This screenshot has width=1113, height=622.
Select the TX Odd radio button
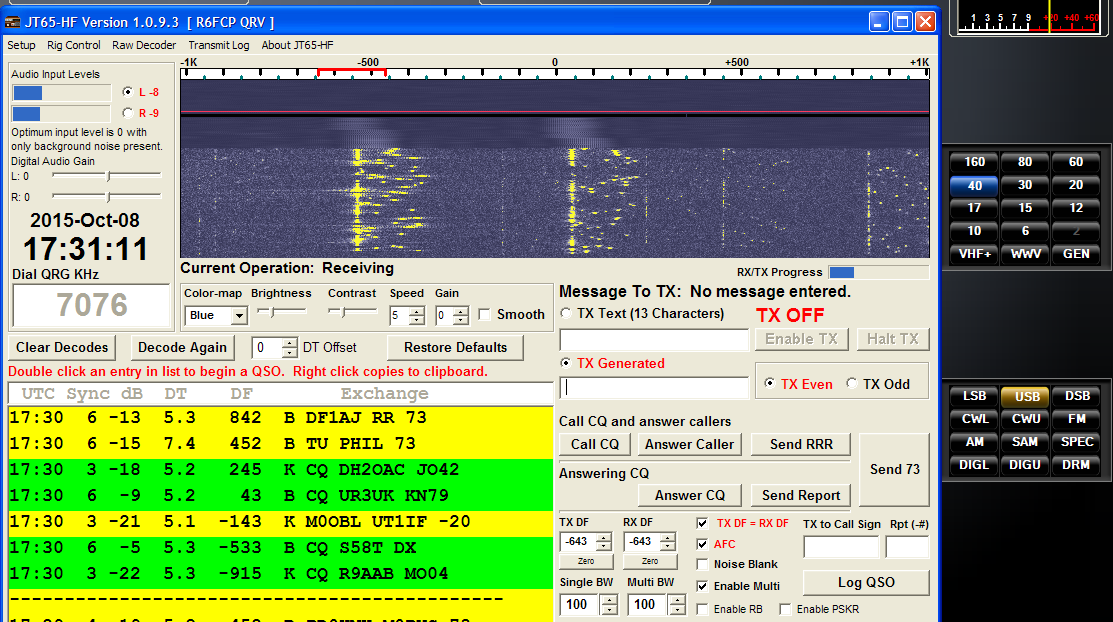click(x=852, y=384)
